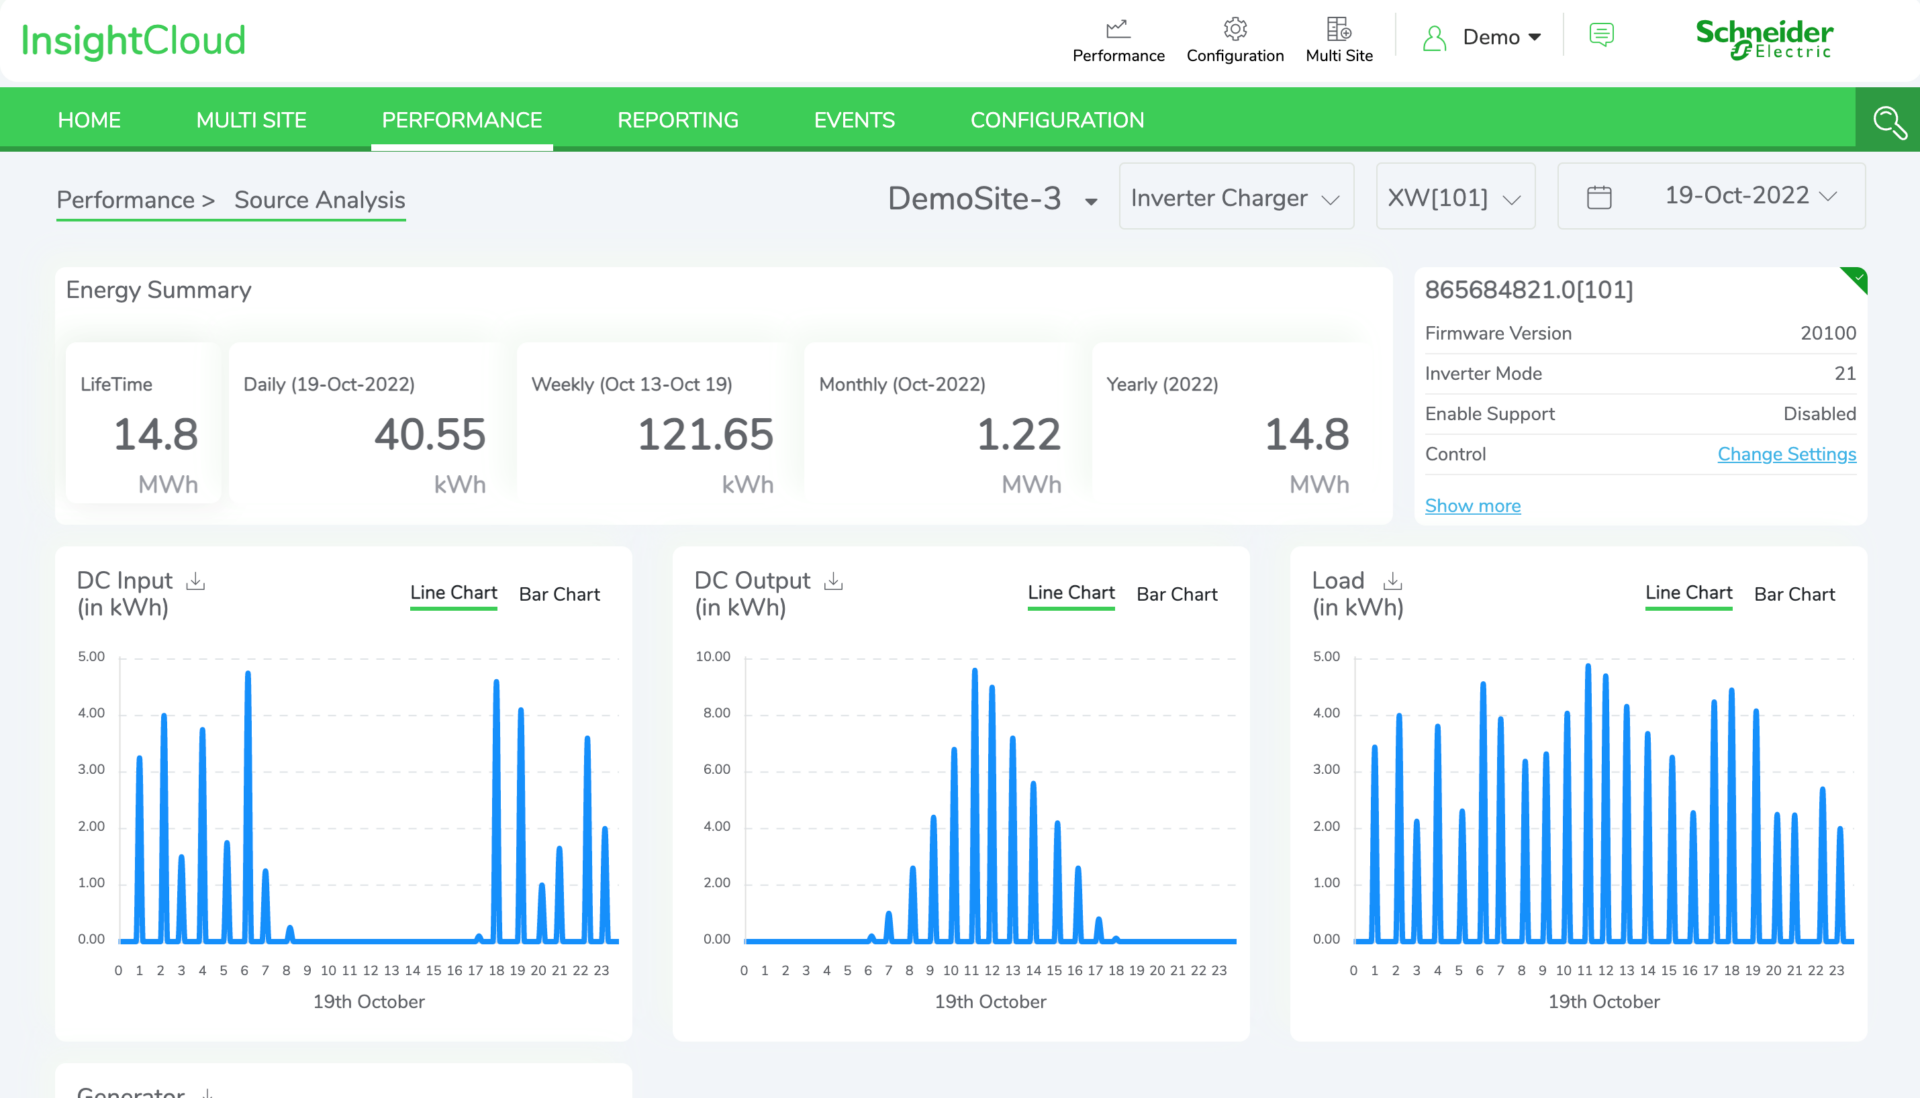The image size is (1920, 1098).
Task: Open the calendar date picker icon
Action: tap(1599, 197)
